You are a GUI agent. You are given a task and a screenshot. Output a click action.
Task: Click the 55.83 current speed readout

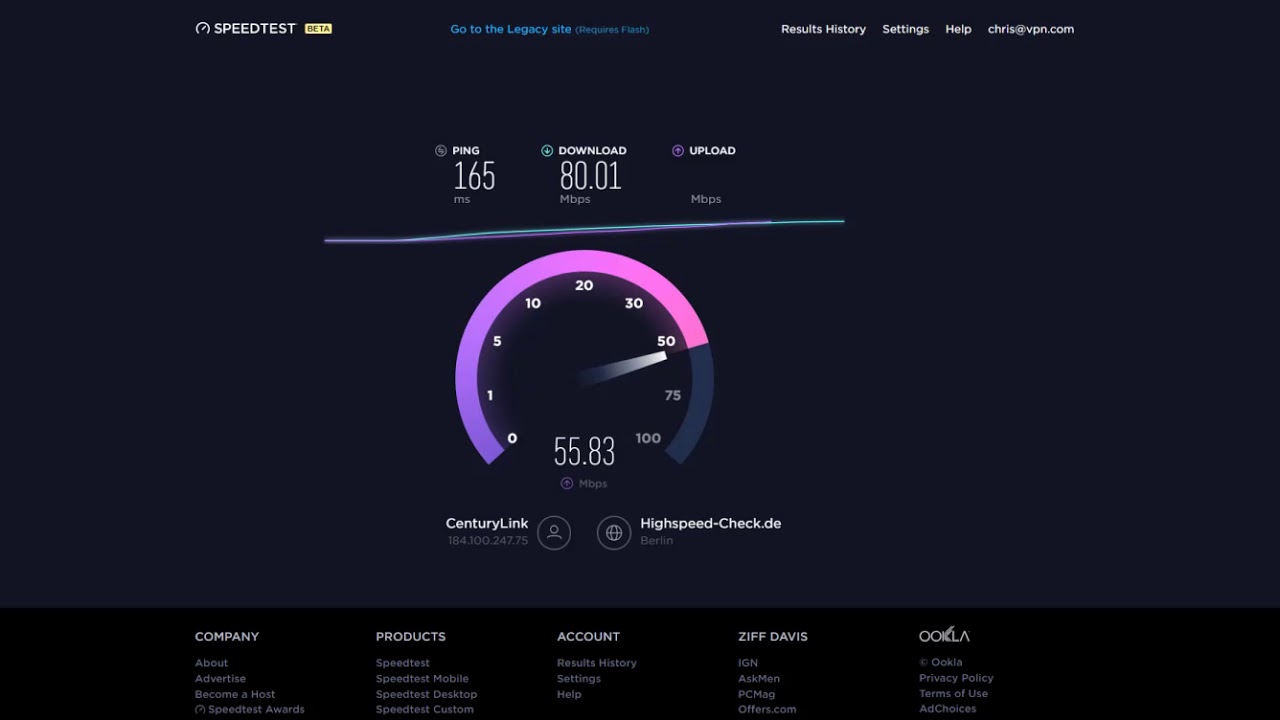coord(584,452)
